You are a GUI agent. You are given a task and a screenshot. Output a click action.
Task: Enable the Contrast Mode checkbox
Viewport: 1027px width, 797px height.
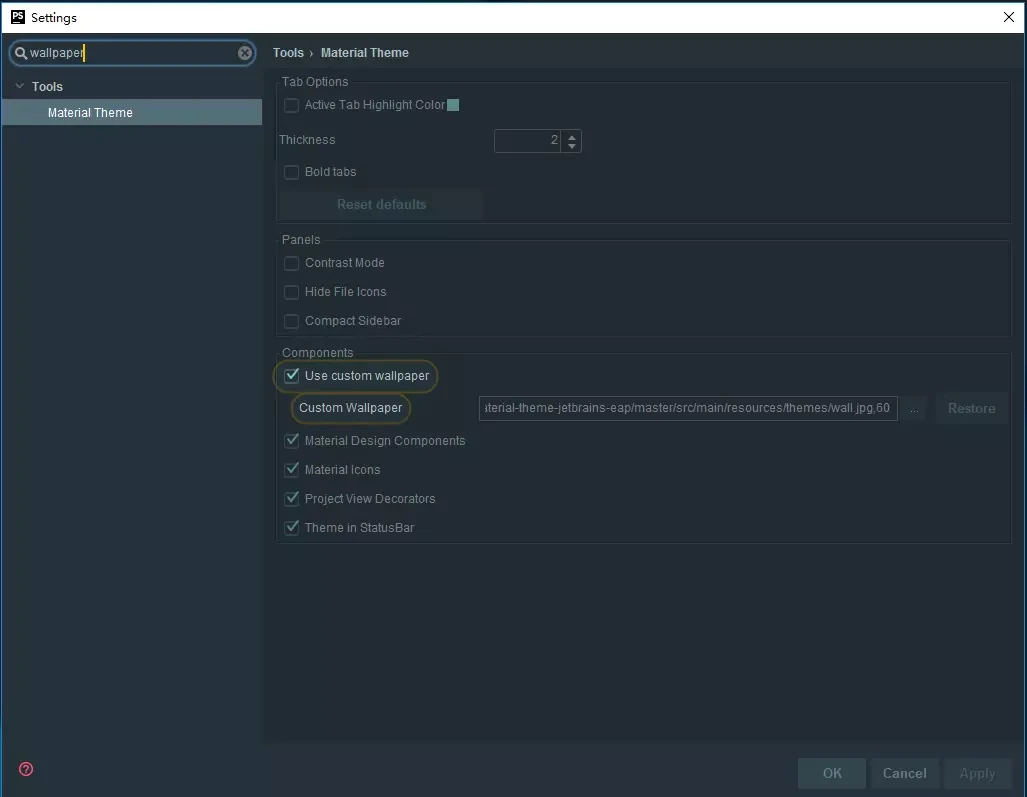click(x=292, y=263)
